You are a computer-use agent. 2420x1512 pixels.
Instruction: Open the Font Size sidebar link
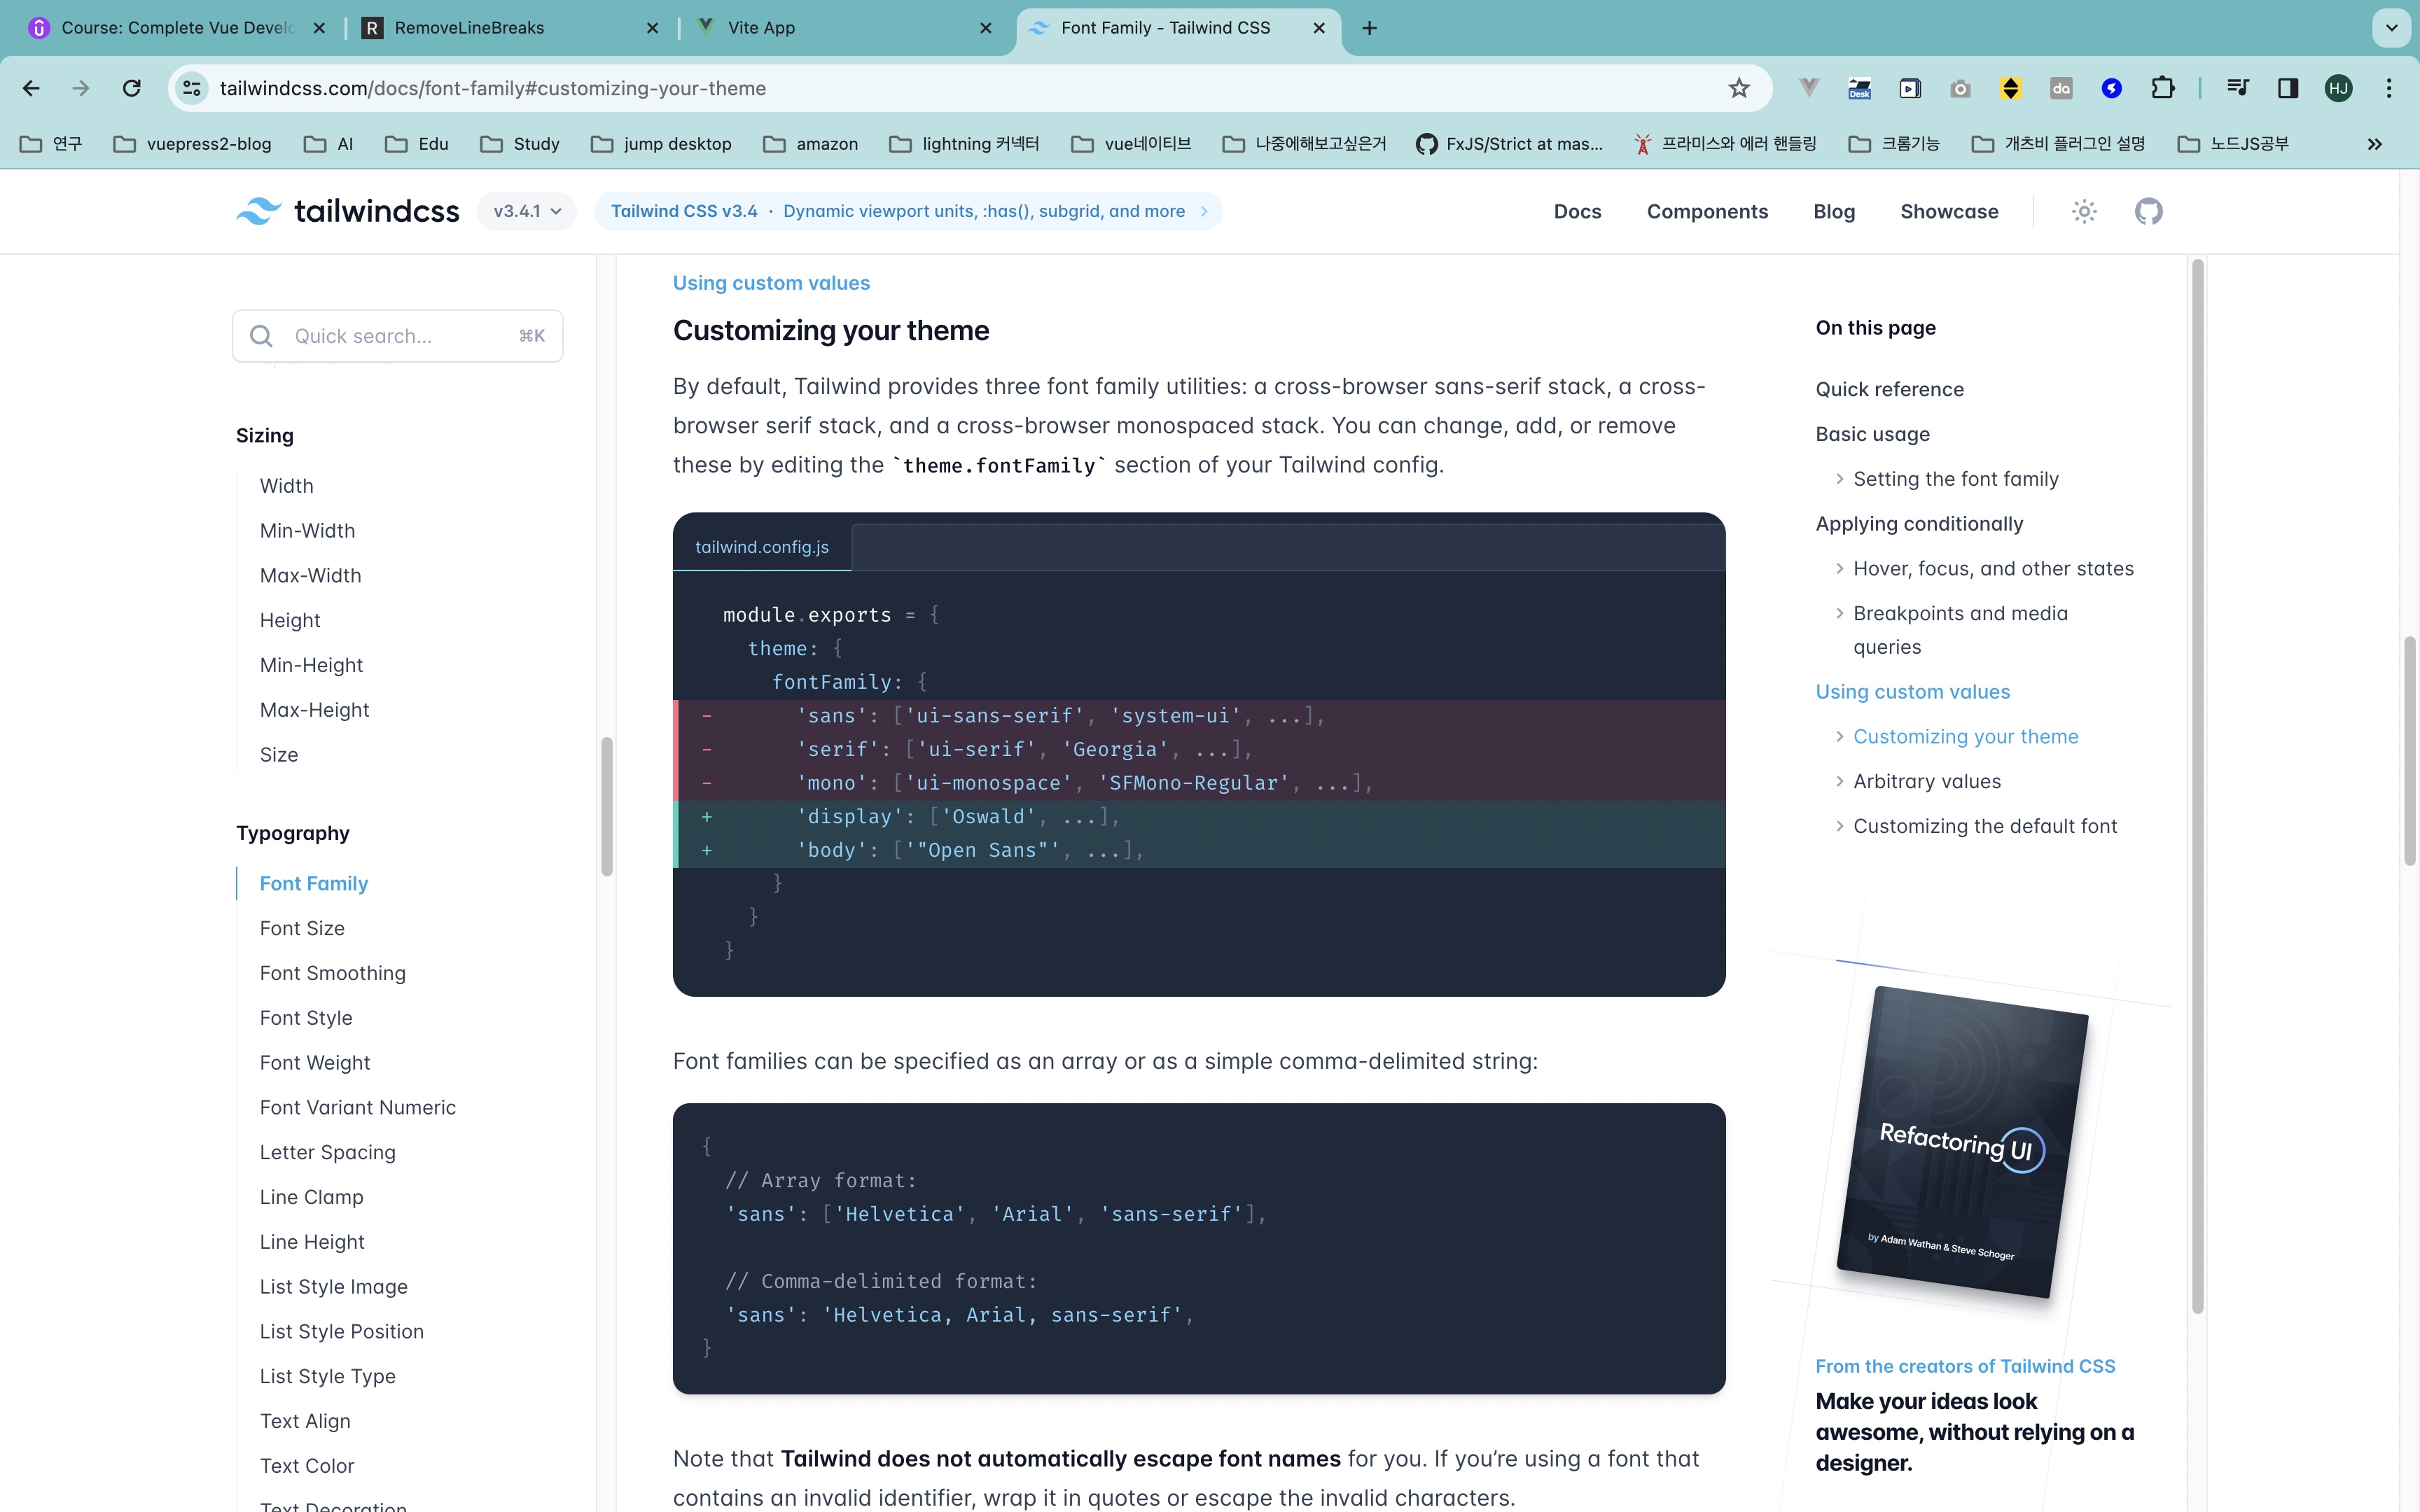coord(302,928)
